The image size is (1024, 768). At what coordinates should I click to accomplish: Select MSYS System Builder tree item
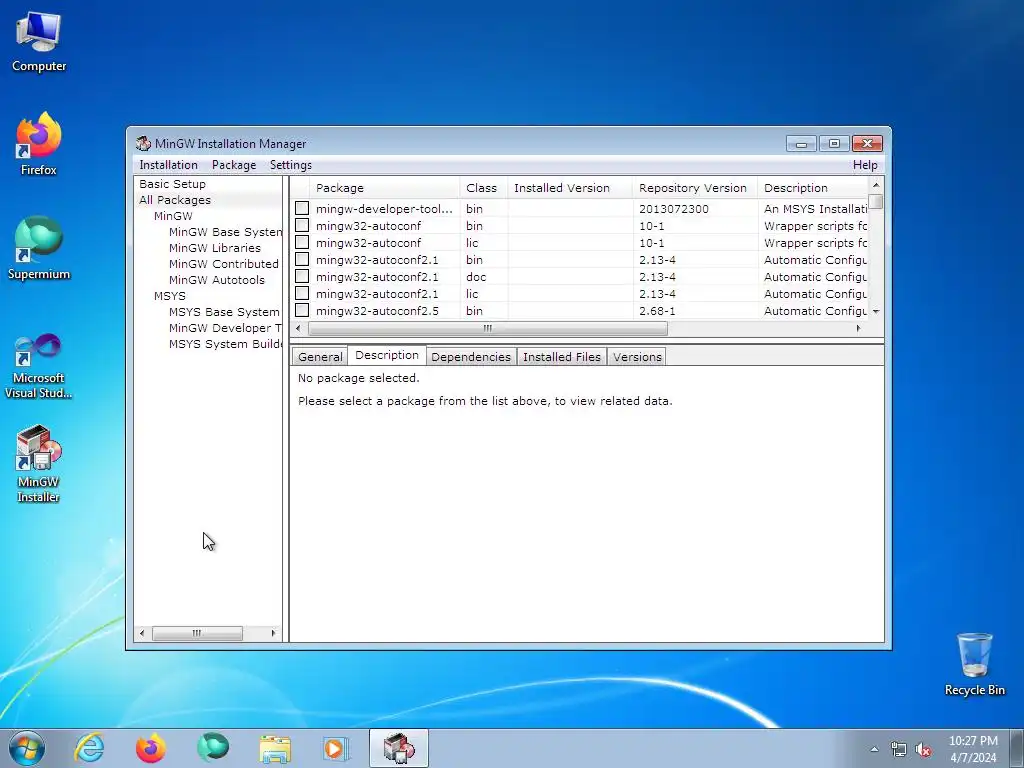click(225, 344)
